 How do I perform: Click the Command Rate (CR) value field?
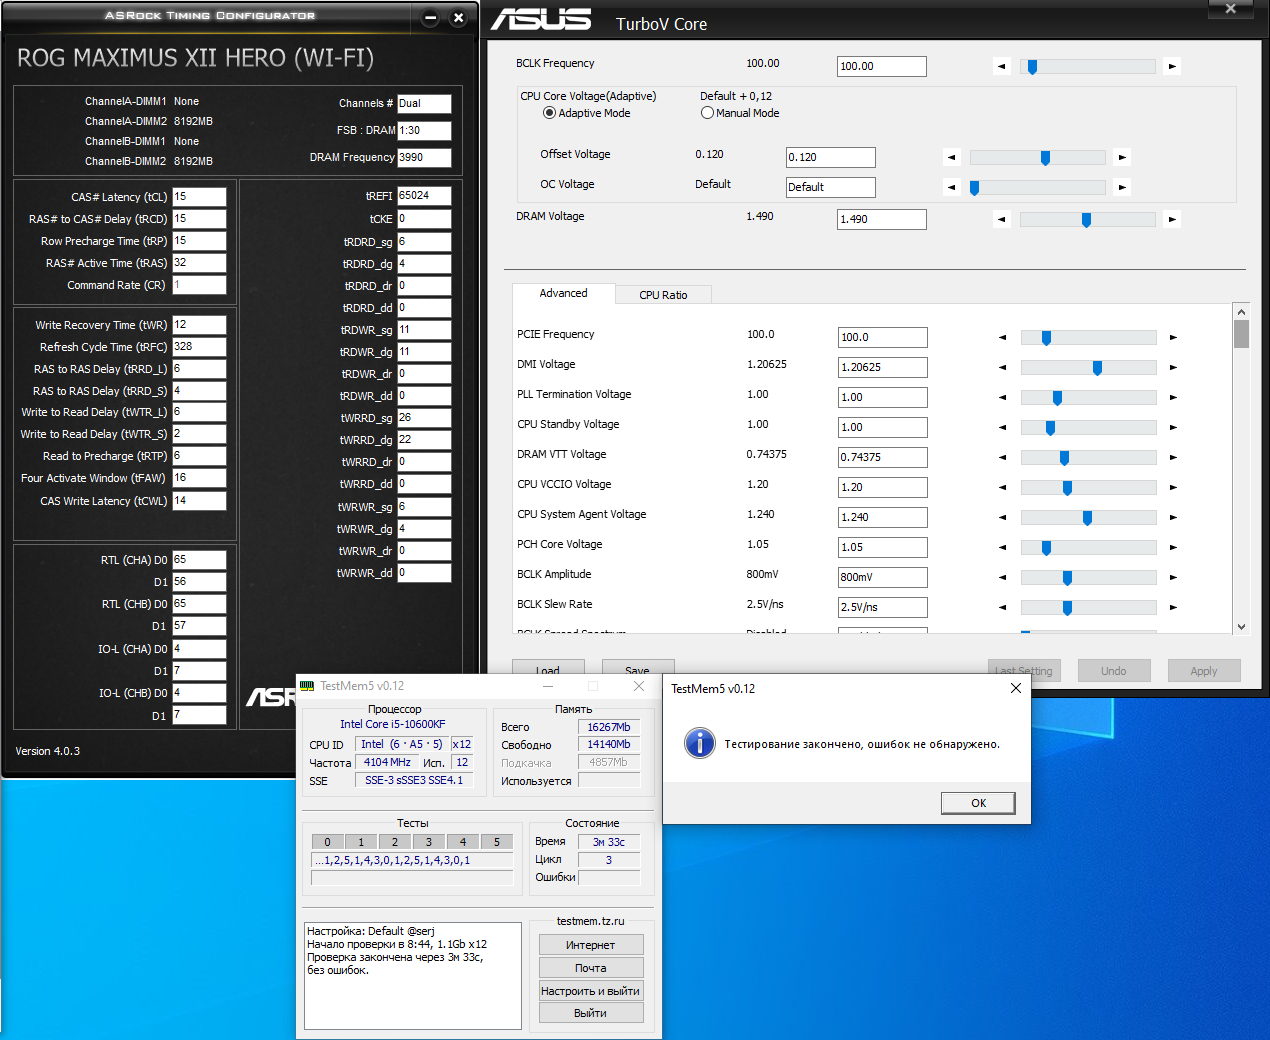click(x=199, y=285)
